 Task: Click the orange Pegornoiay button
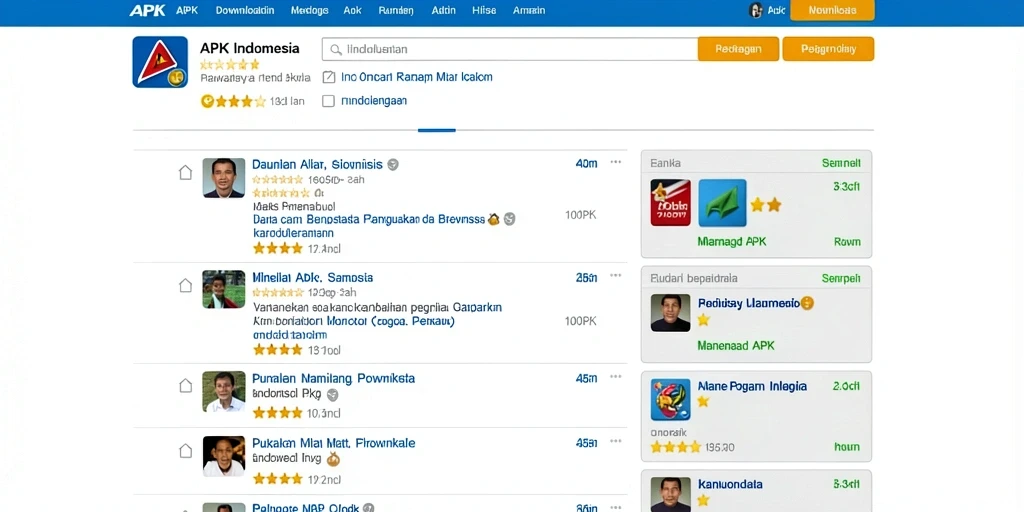coord(828,49)
